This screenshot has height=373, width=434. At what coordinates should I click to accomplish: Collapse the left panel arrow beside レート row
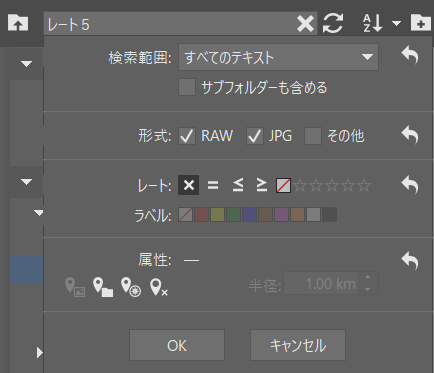26,182
